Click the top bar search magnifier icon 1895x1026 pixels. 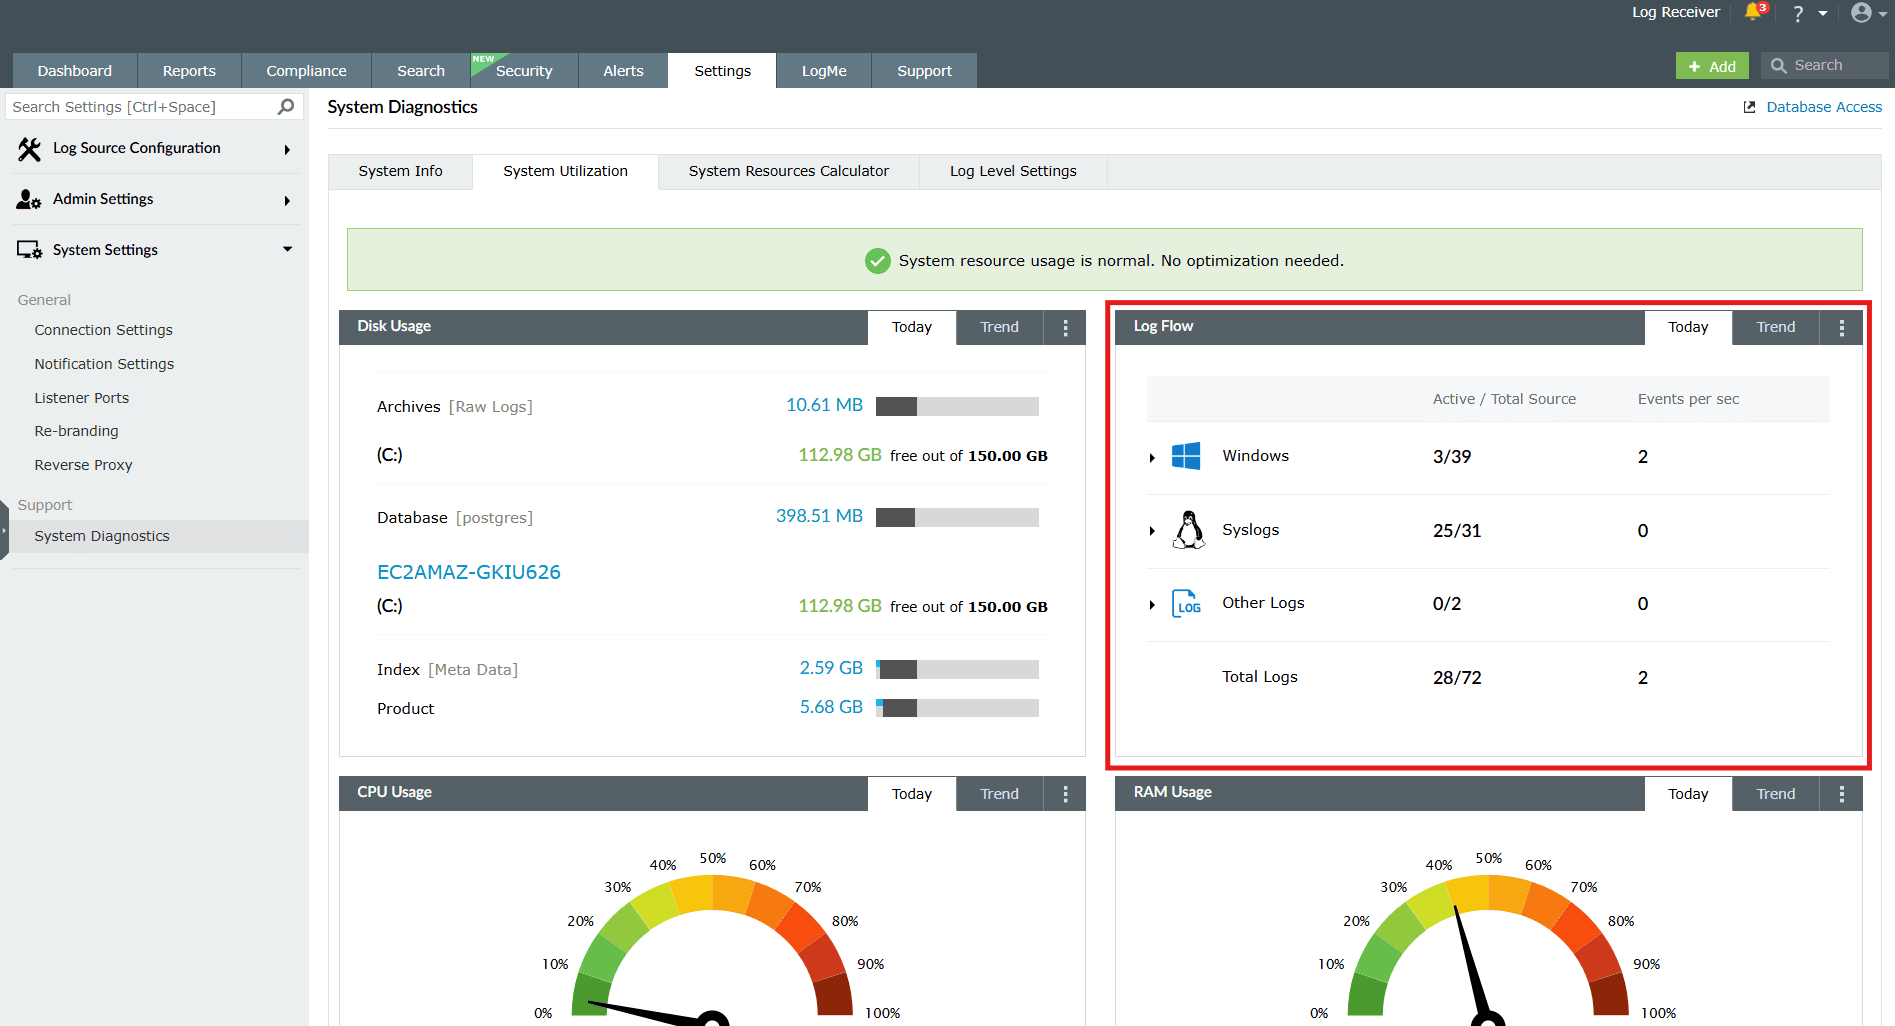(x=1778, y=66)
